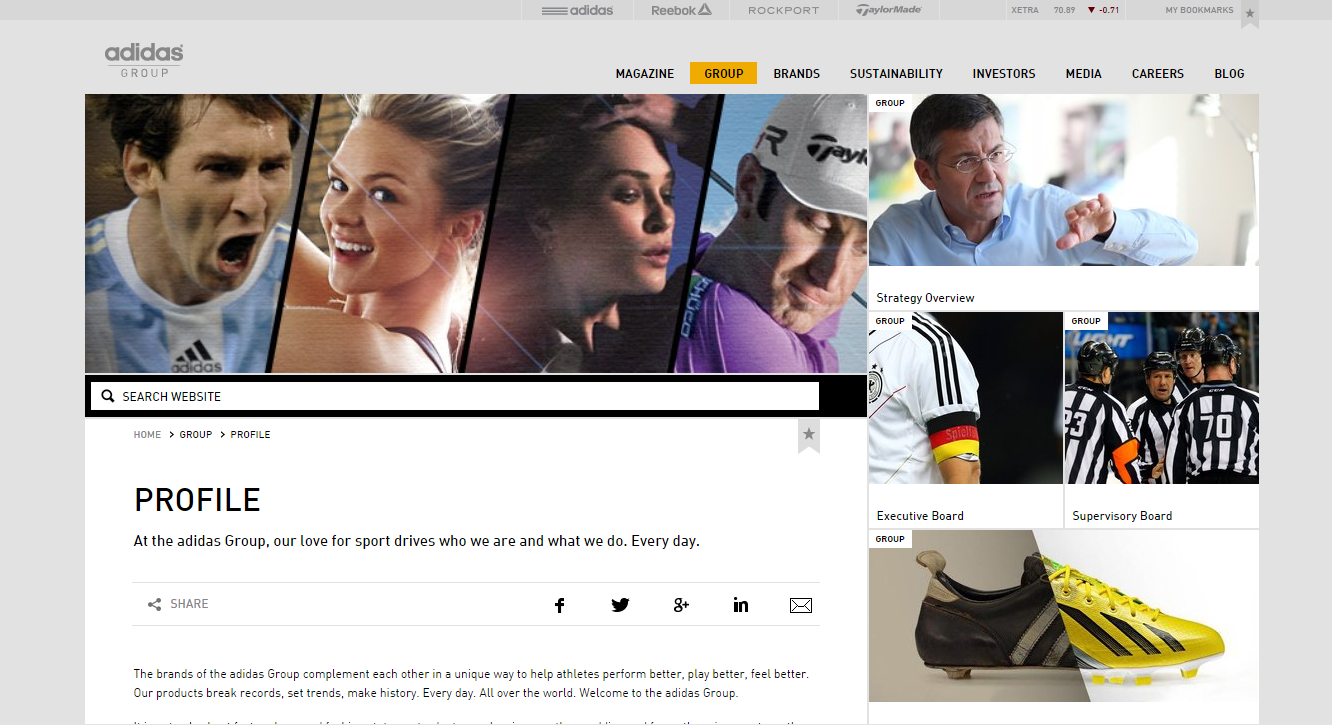
Task: Share page on LinkedIn
Action: [741, 604]
